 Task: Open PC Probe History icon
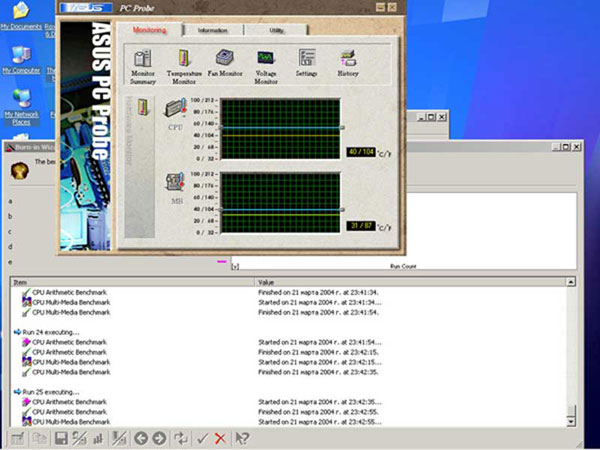click(348, 63)
